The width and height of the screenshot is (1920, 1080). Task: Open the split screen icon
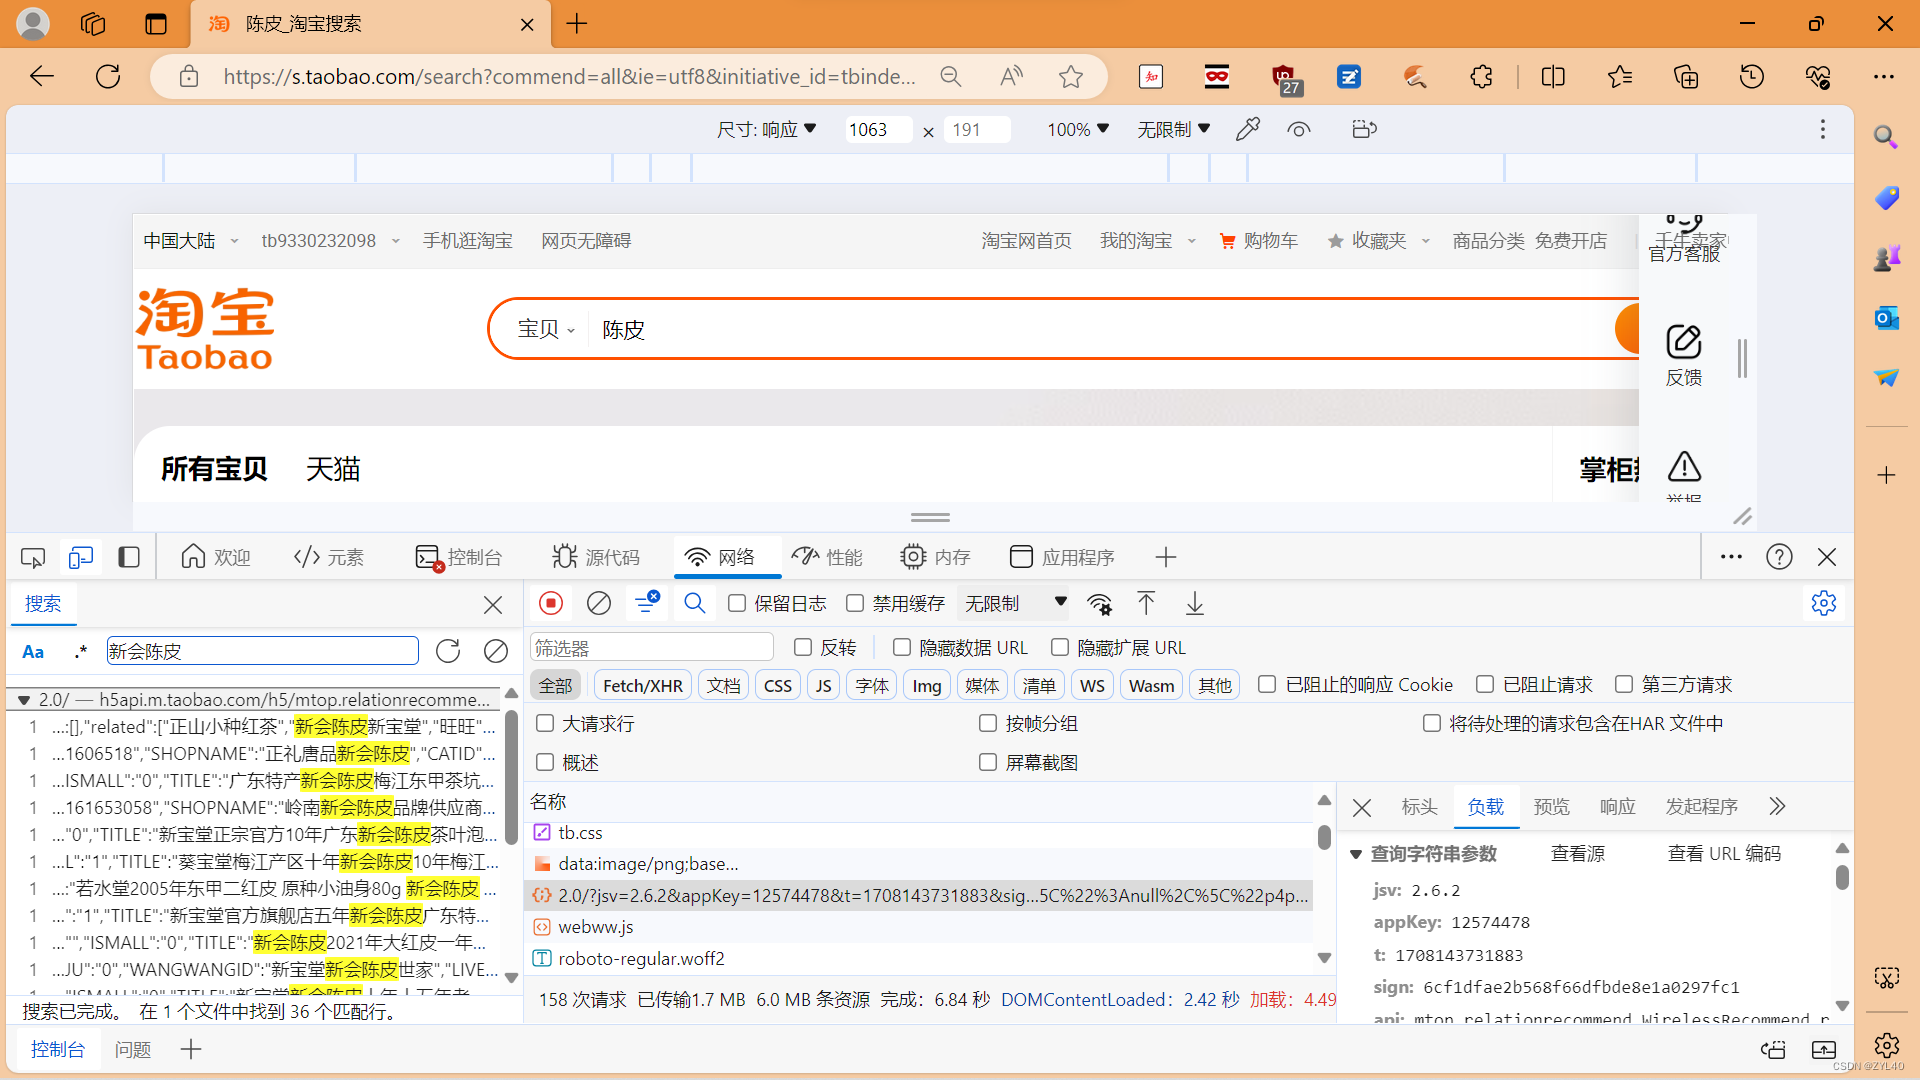[1553, 76]
